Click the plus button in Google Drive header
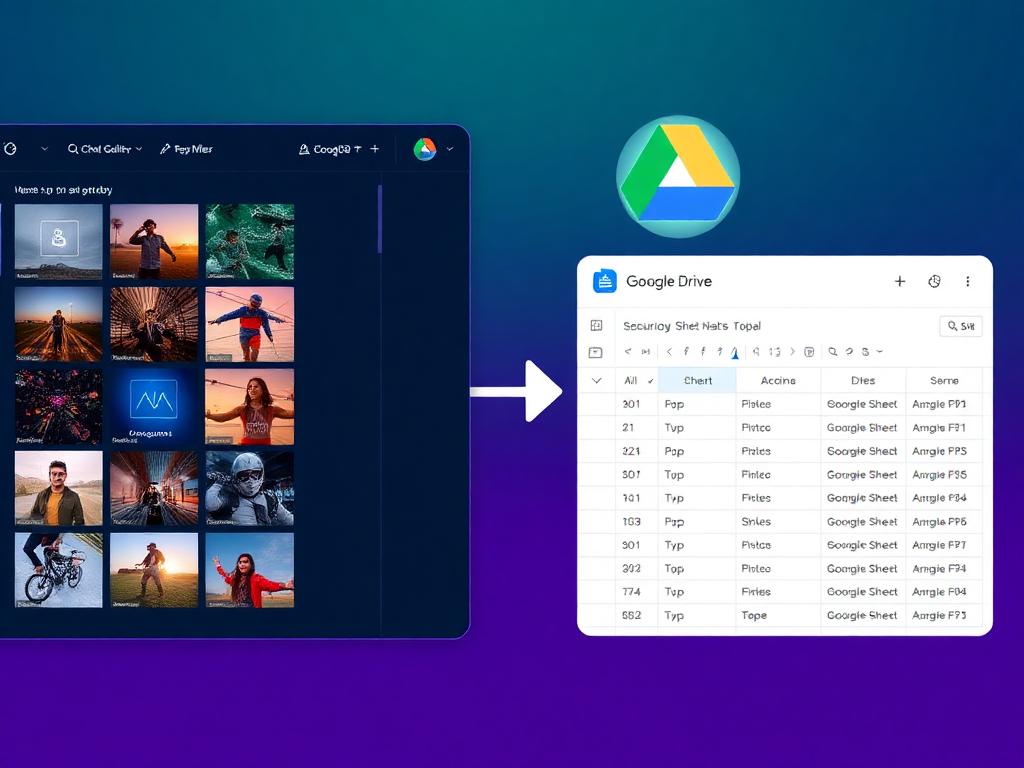The width and height of the screenshot is (1024, 768). pos(900,281)
